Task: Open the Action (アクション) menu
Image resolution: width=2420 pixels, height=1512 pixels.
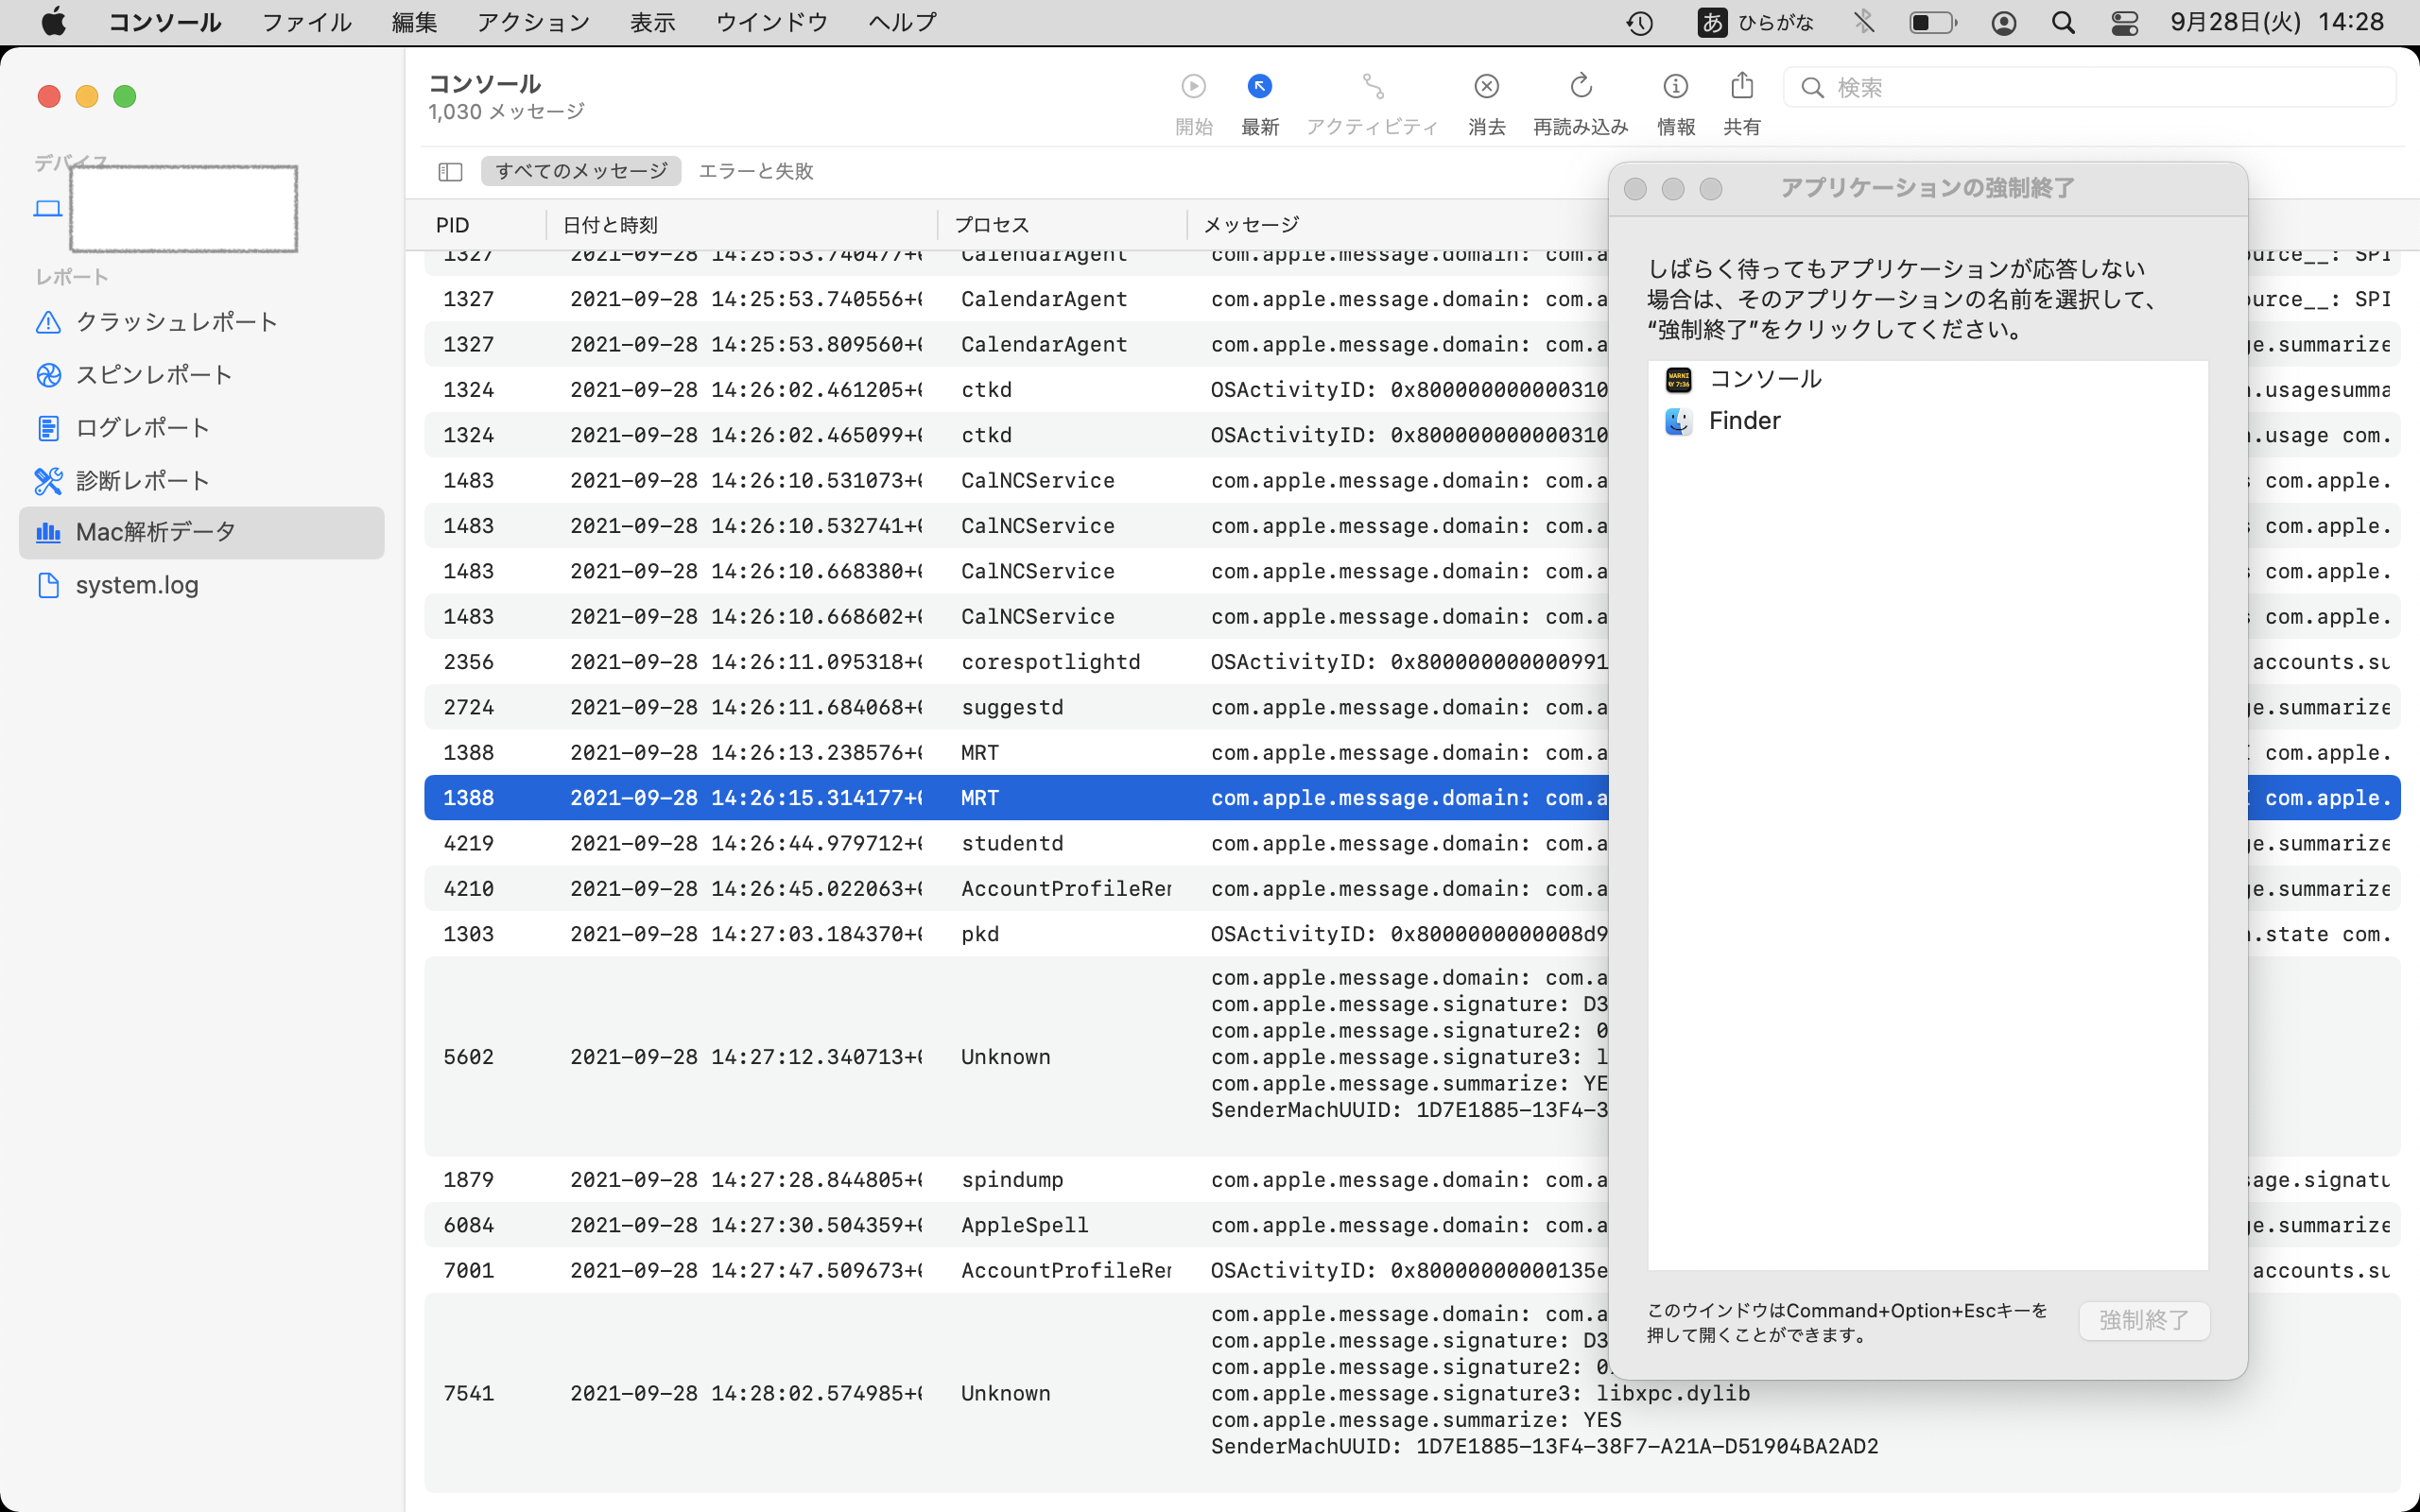Action: point(533,22)
